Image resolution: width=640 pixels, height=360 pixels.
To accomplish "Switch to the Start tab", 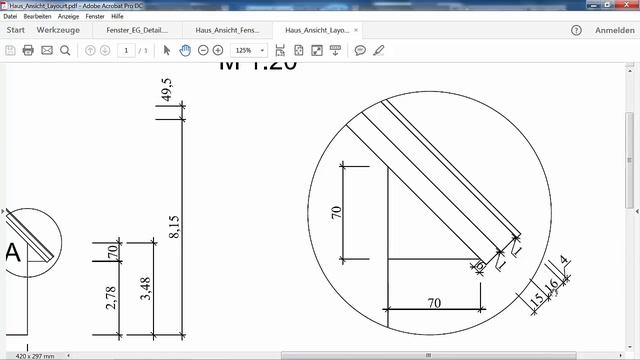I will (16, 30).
